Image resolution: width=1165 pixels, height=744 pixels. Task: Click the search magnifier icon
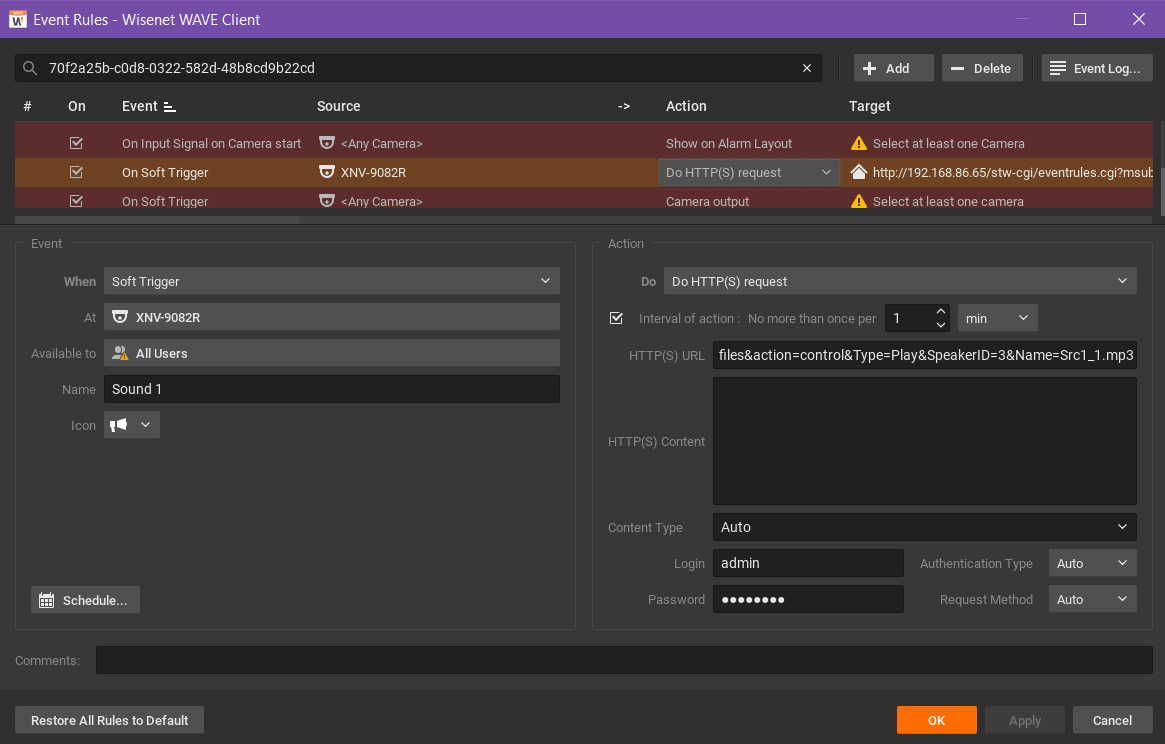[30, 68]
